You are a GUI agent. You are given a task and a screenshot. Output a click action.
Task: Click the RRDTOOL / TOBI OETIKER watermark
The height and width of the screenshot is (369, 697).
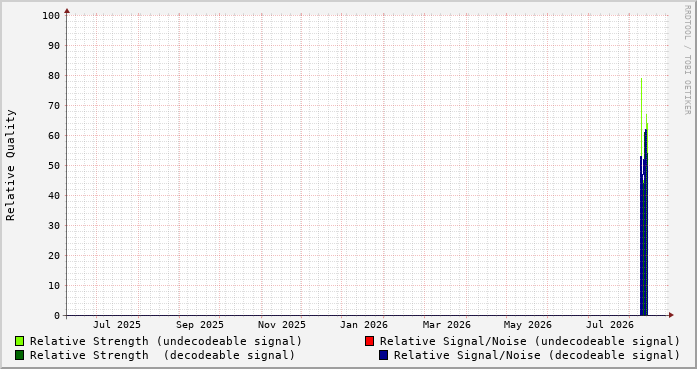point(688,60)
